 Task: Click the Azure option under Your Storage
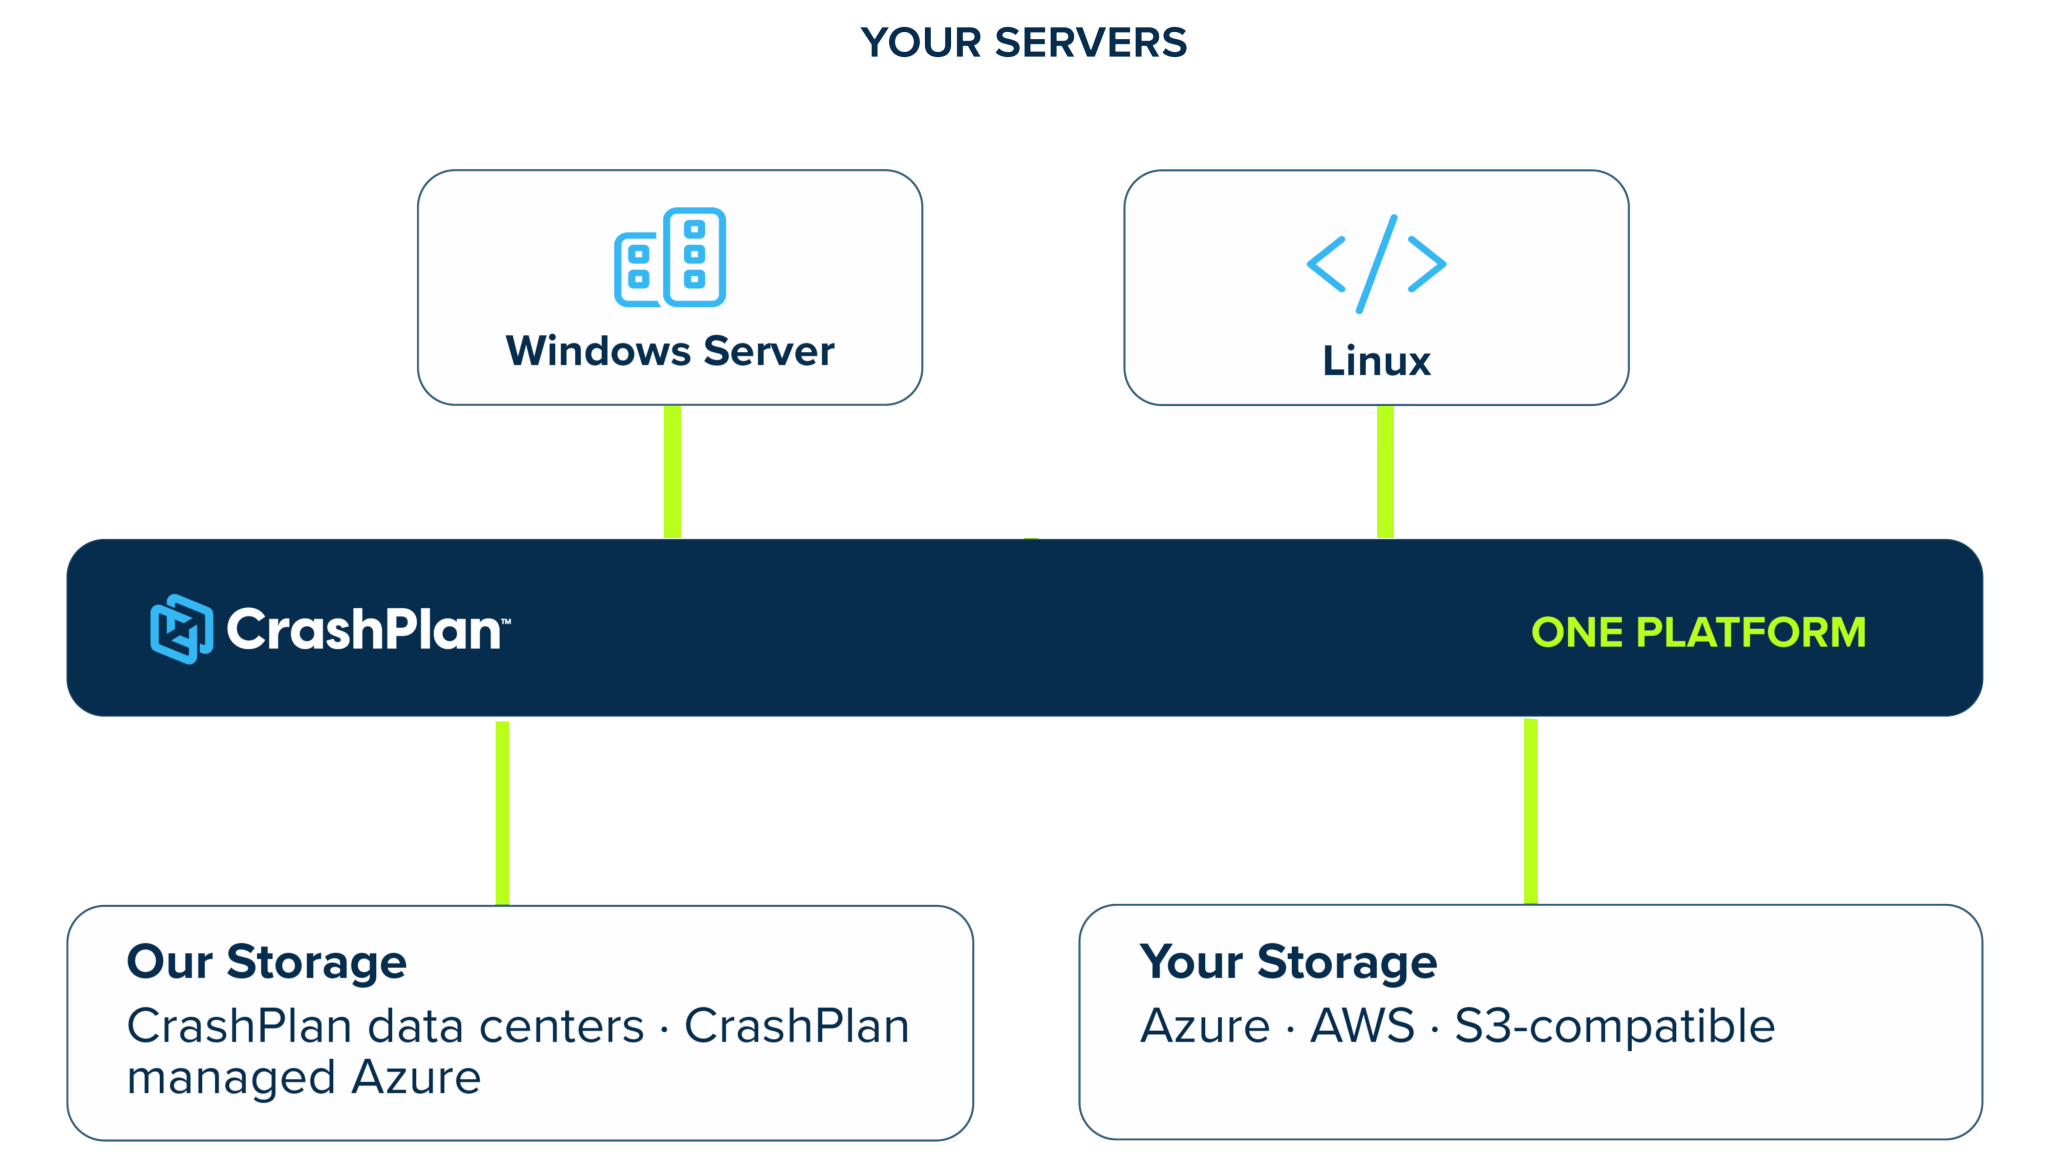click(1205, 1026)
